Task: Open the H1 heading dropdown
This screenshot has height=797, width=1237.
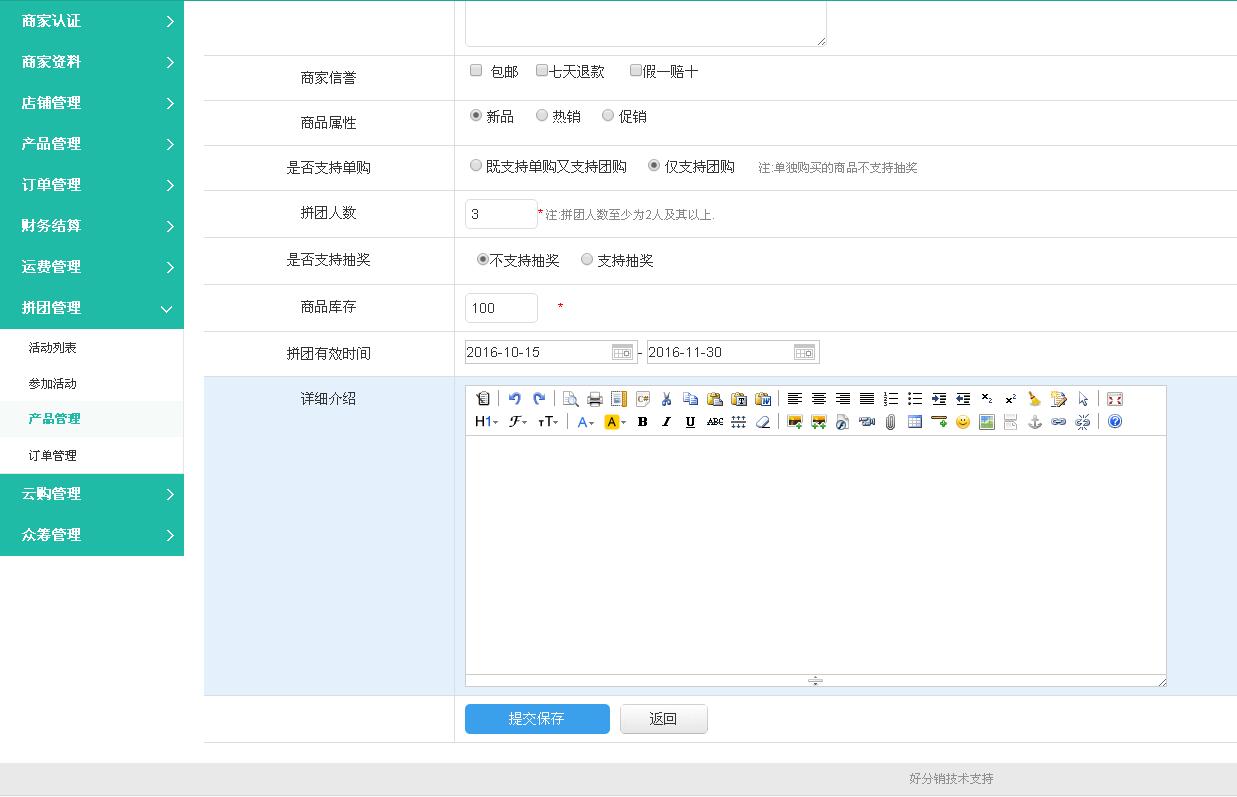Action: (x=486, y=422)
